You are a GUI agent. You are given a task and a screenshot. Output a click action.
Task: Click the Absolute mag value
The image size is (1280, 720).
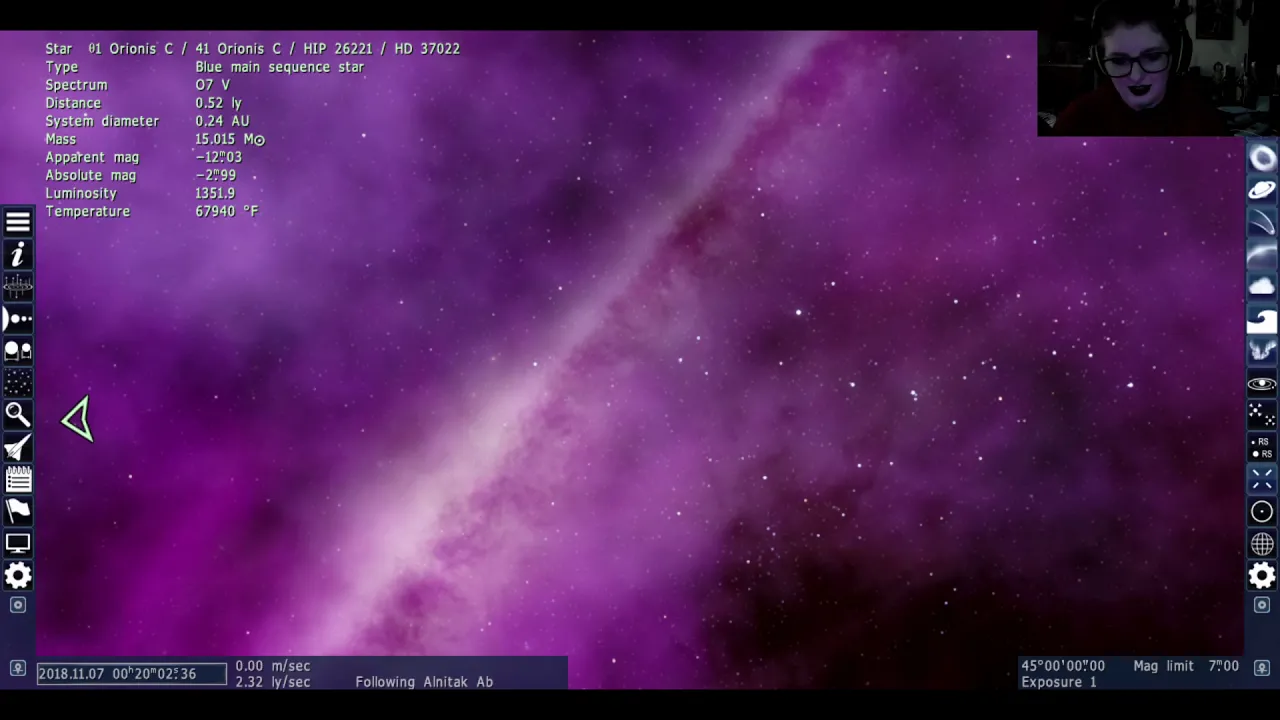pos(215,175)
